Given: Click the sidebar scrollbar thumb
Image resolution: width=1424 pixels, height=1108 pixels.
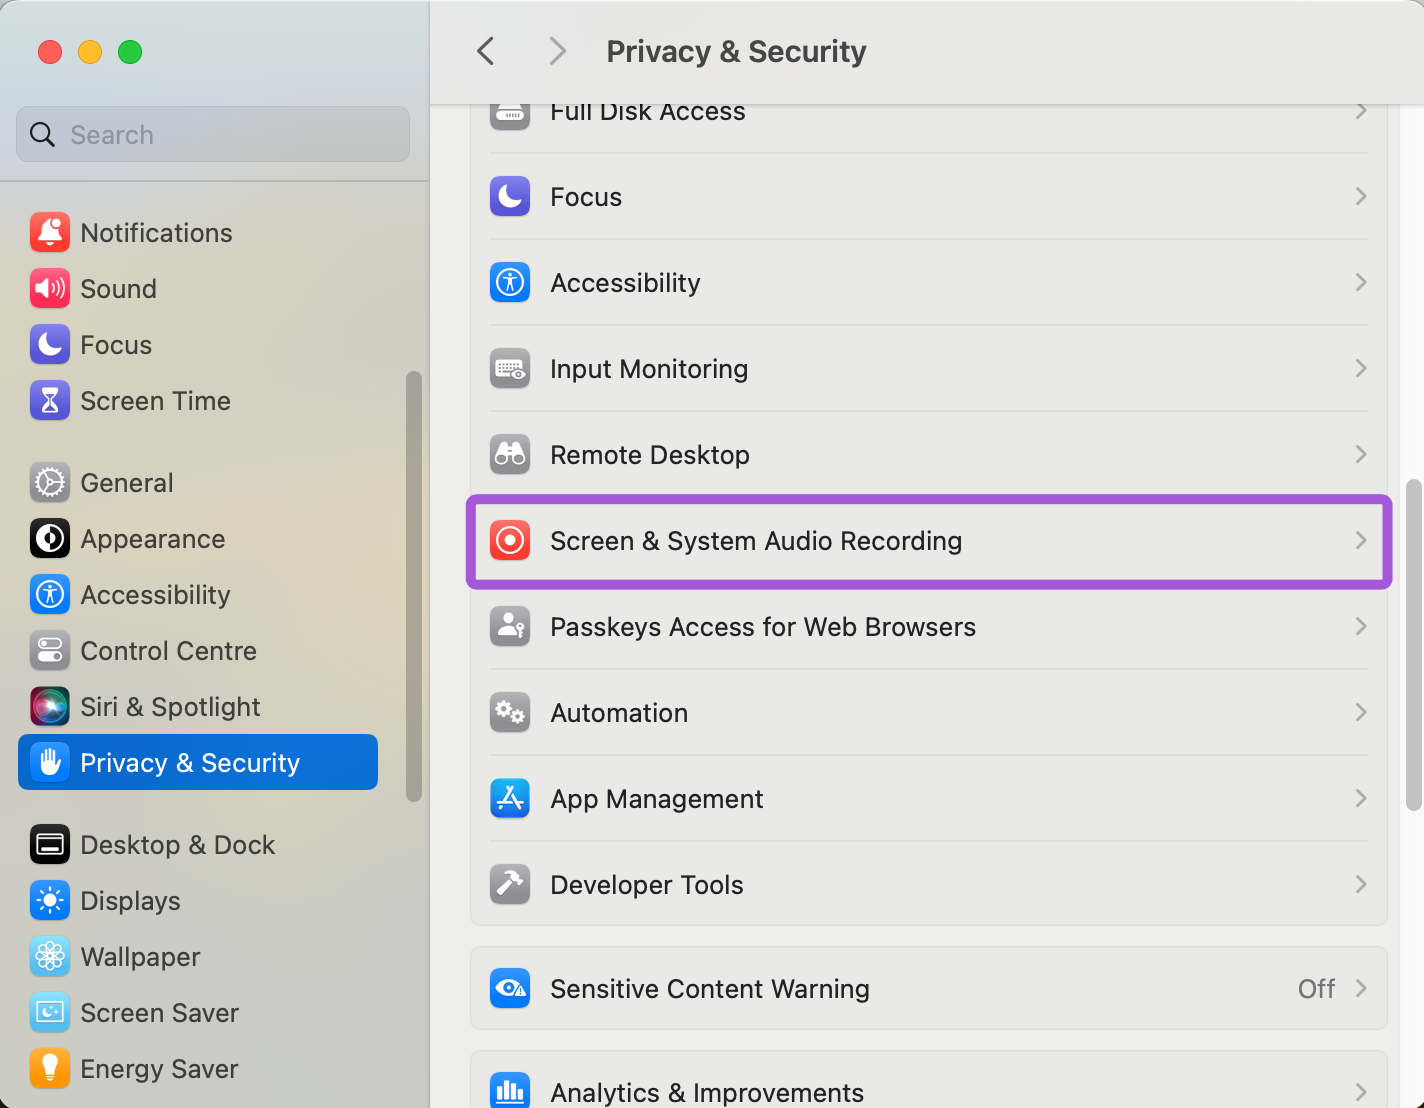Looking at the screenshot, I should coord(414,586).
